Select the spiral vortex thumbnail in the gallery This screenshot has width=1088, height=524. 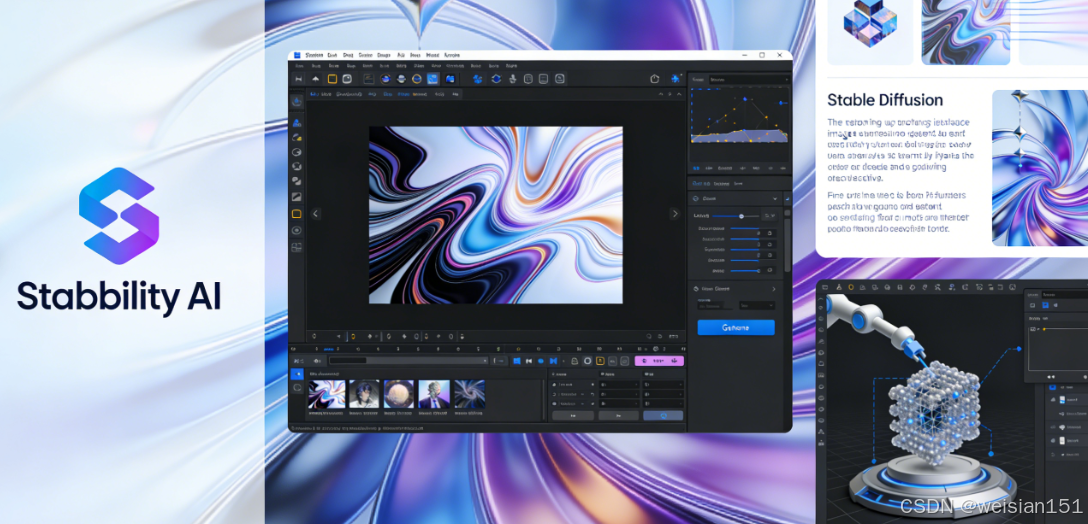pyautogui.click(x=469, y=394)
